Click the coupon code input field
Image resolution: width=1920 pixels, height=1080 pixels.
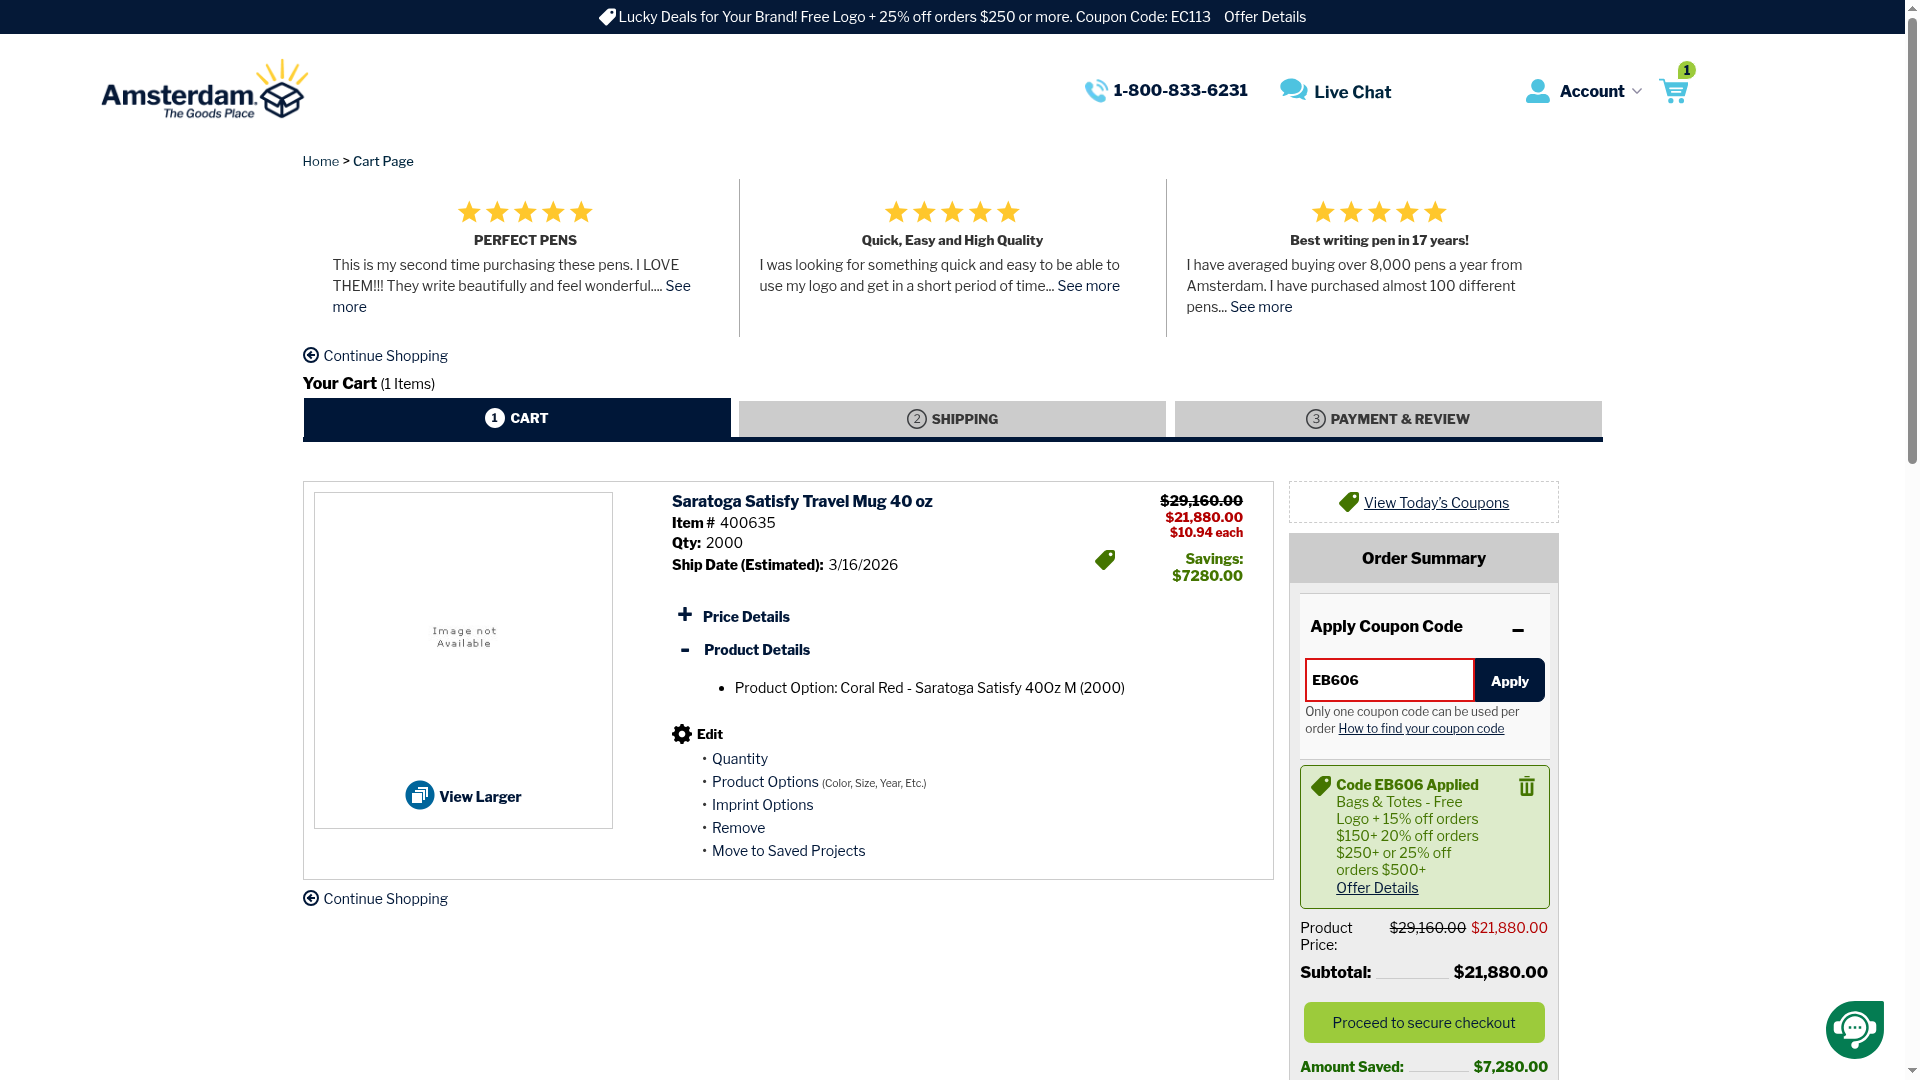(x=1389, y=680)
